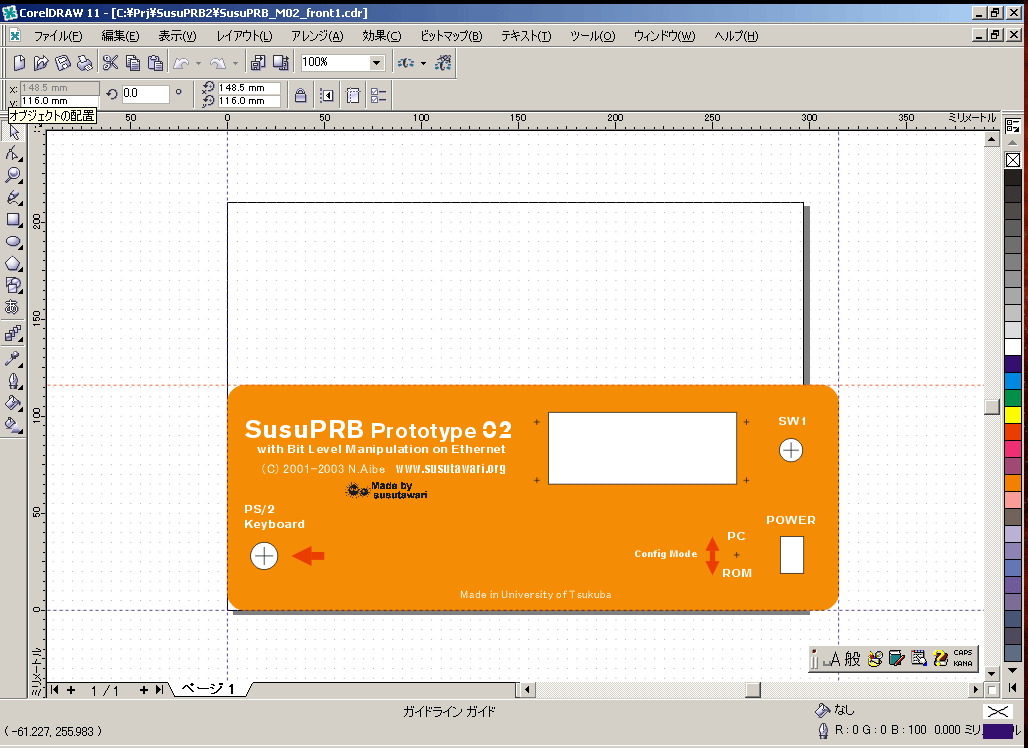Choose the Freehand drawing tool

click(x=13, y=197)
